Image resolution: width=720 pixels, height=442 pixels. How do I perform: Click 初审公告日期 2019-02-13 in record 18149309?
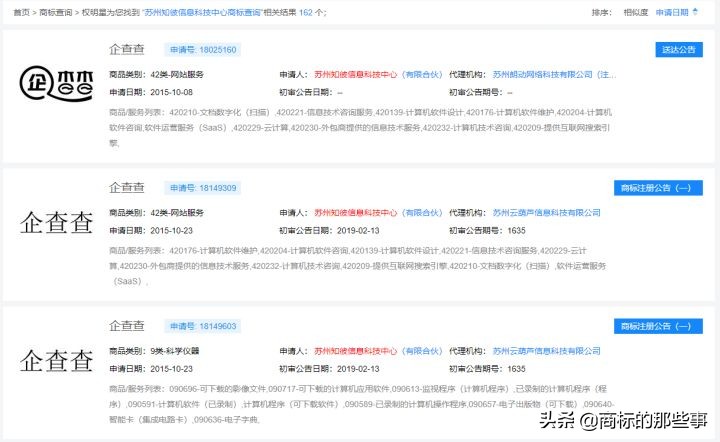pyautogui.click(x=358, y=230)
